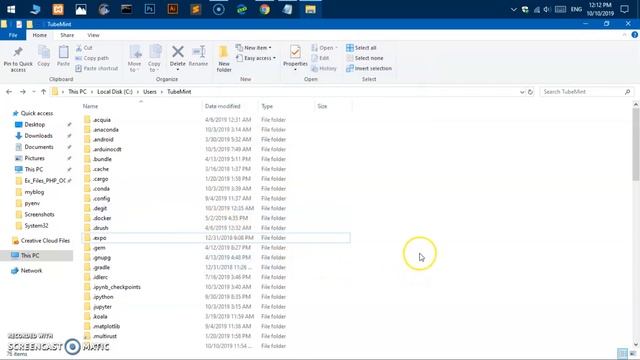This screenshot has height=360, width=640.
Task: Select the .docker folder
Action: pyautogui.click(x=102, y=218)
